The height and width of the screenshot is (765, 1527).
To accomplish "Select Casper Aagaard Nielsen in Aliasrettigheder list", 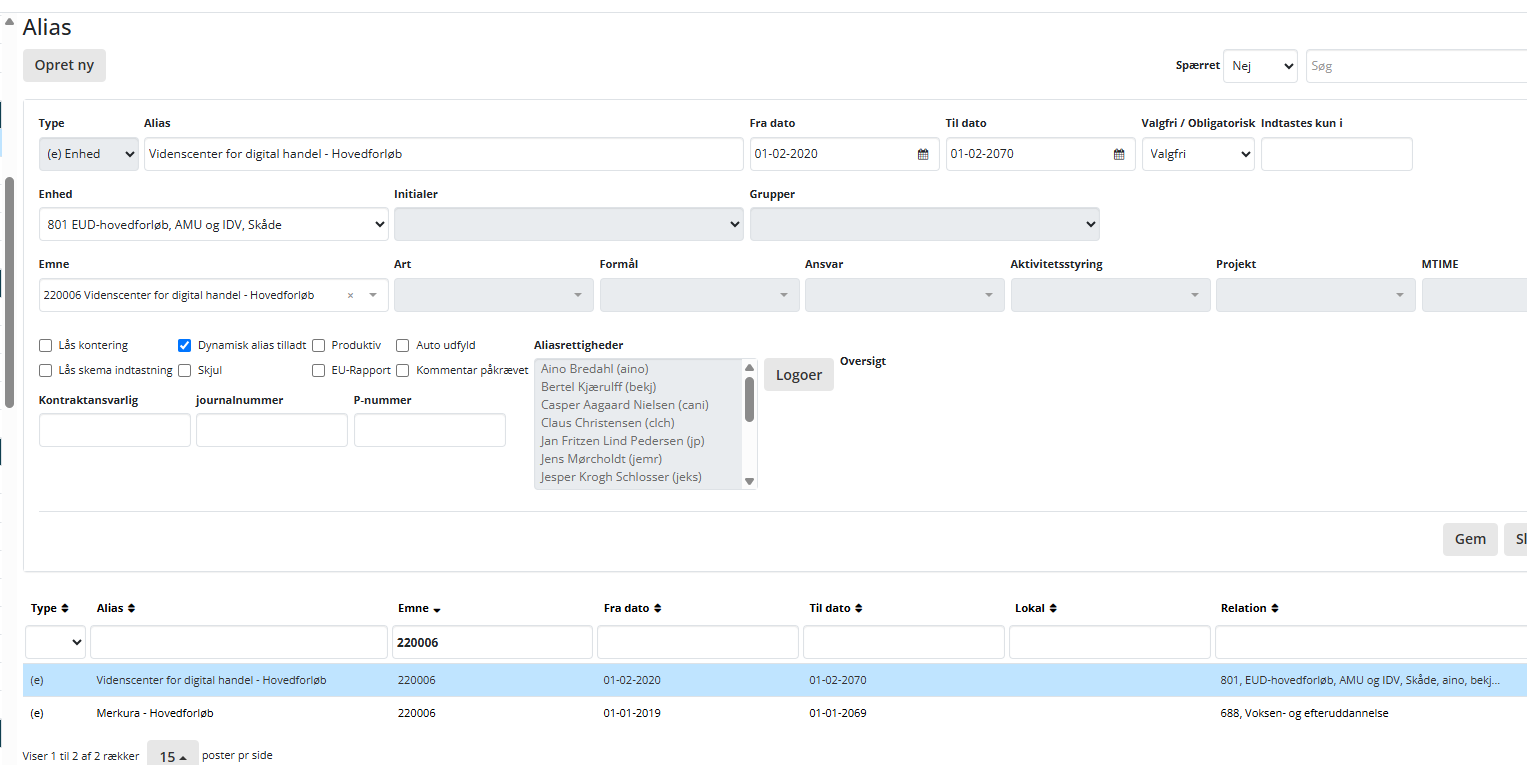I will click(x=607, y=405).
